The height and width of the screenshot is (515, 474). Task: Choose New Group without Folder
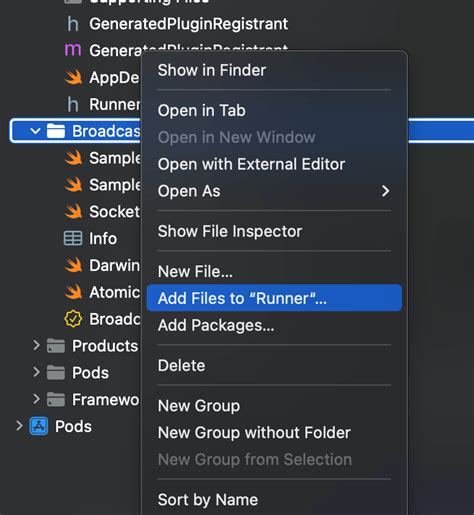point(254,433)
